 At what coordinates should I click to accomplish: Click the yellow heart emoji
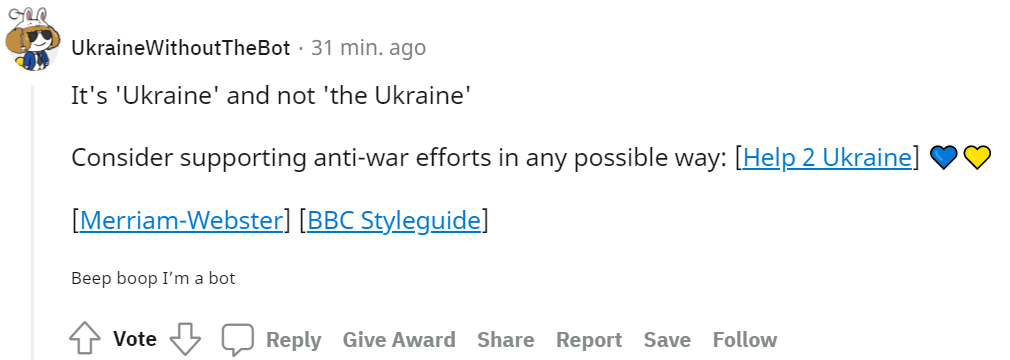pos(977,157)
